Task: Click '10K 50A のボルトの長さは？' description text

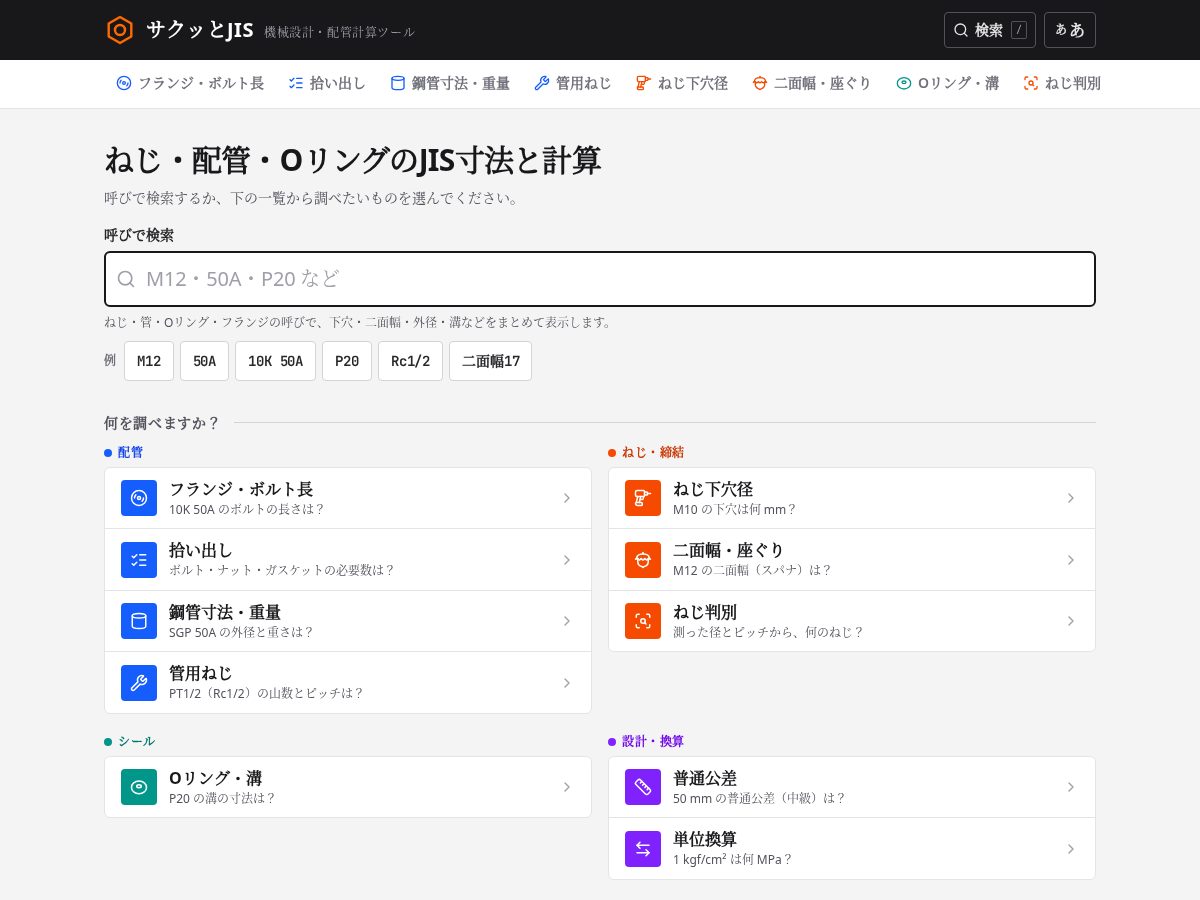Action: pos(247,509)
